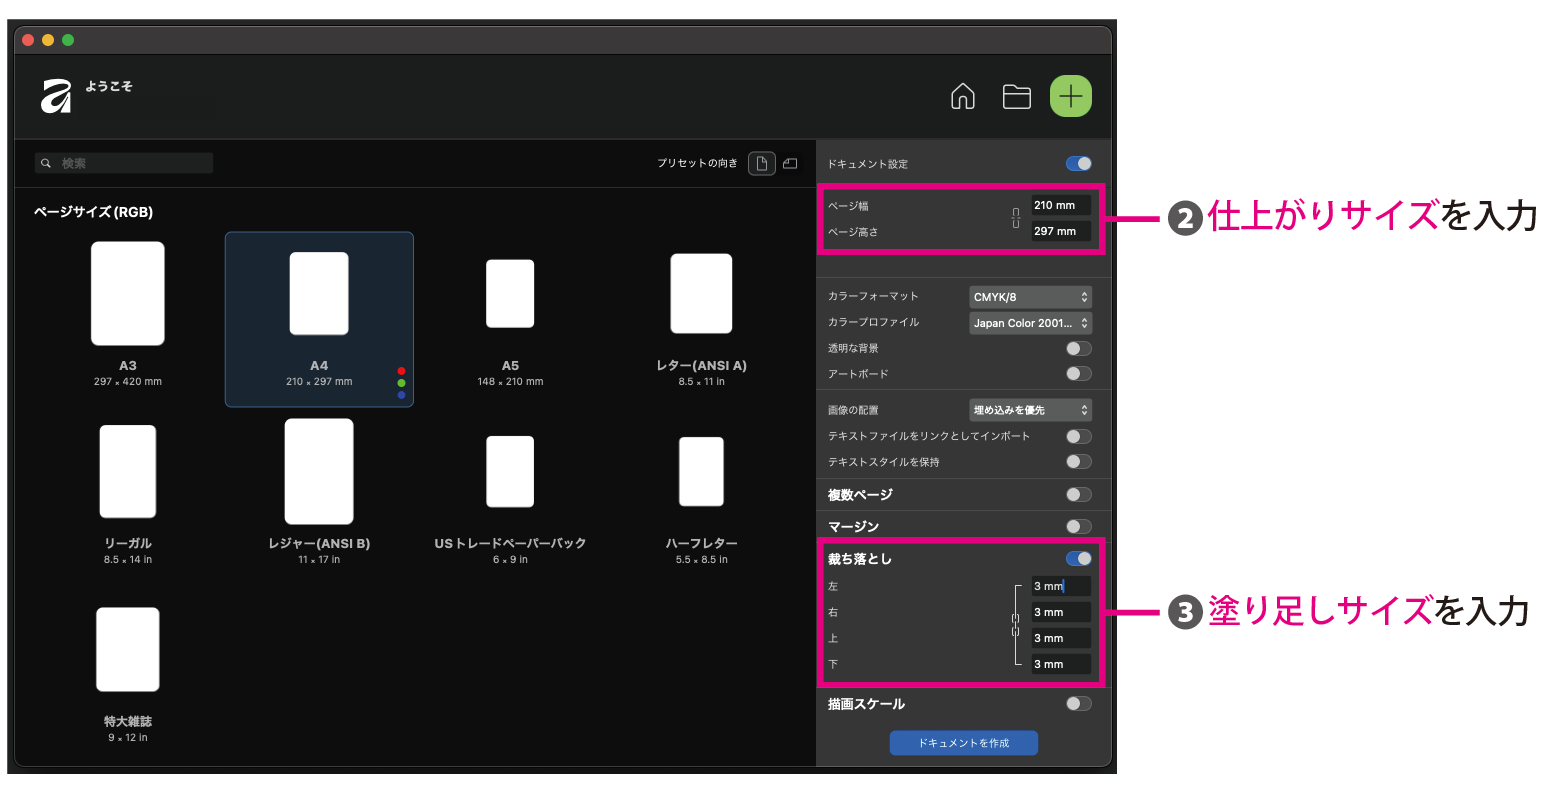The image size is (1559, 794).
Task: Open カラーフォーマット CMYK/8 dropdown
Action: (1030, 297)
